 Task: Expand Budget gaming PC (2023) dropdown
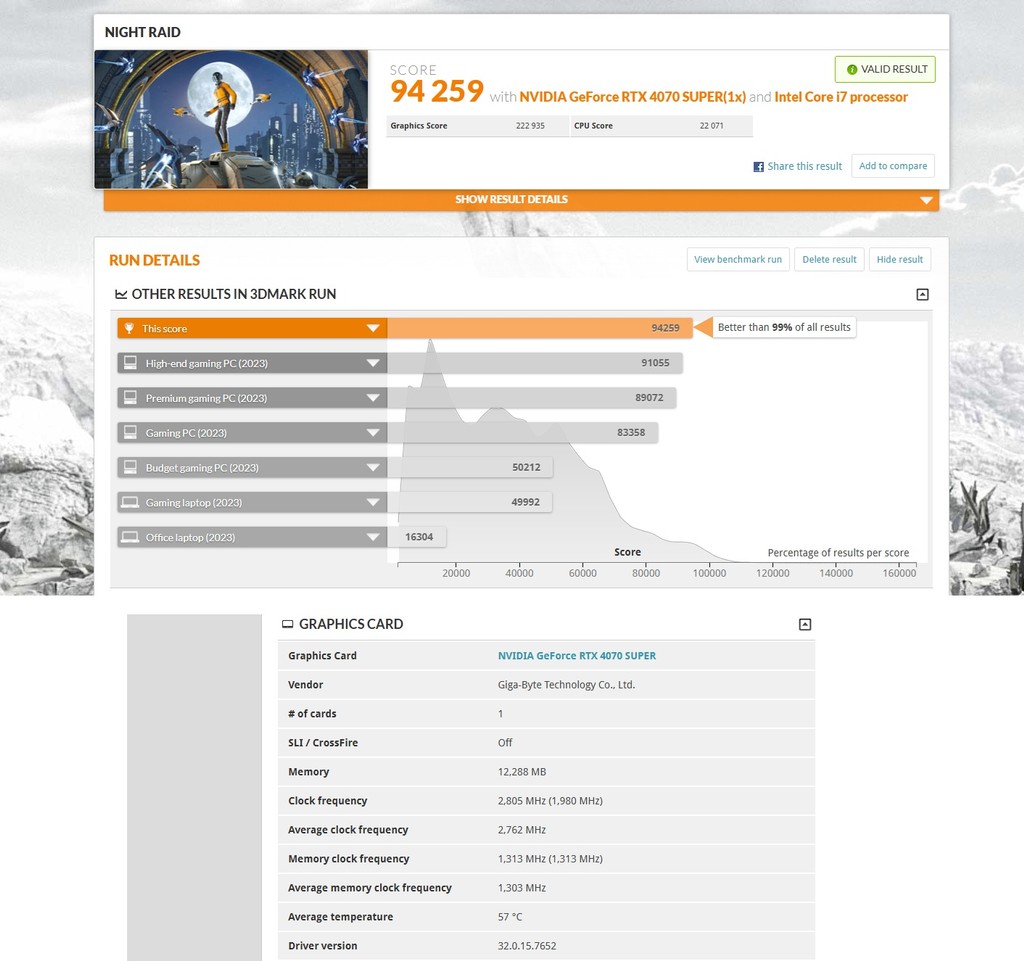coord(373,467)
